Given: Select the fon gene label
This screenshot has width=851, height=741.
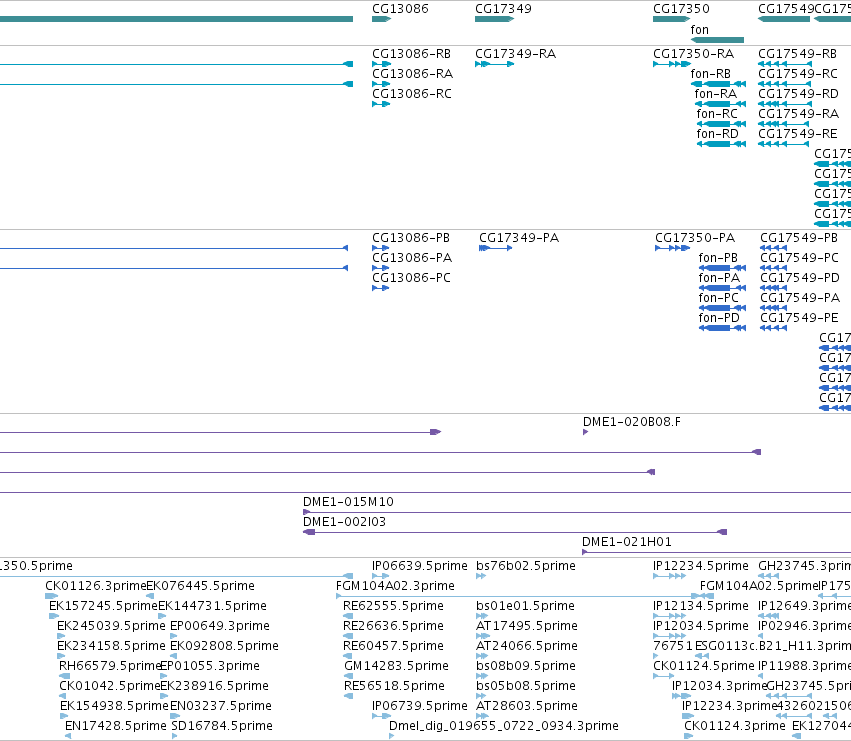Looking at the screenshot, I should [700, 30].
